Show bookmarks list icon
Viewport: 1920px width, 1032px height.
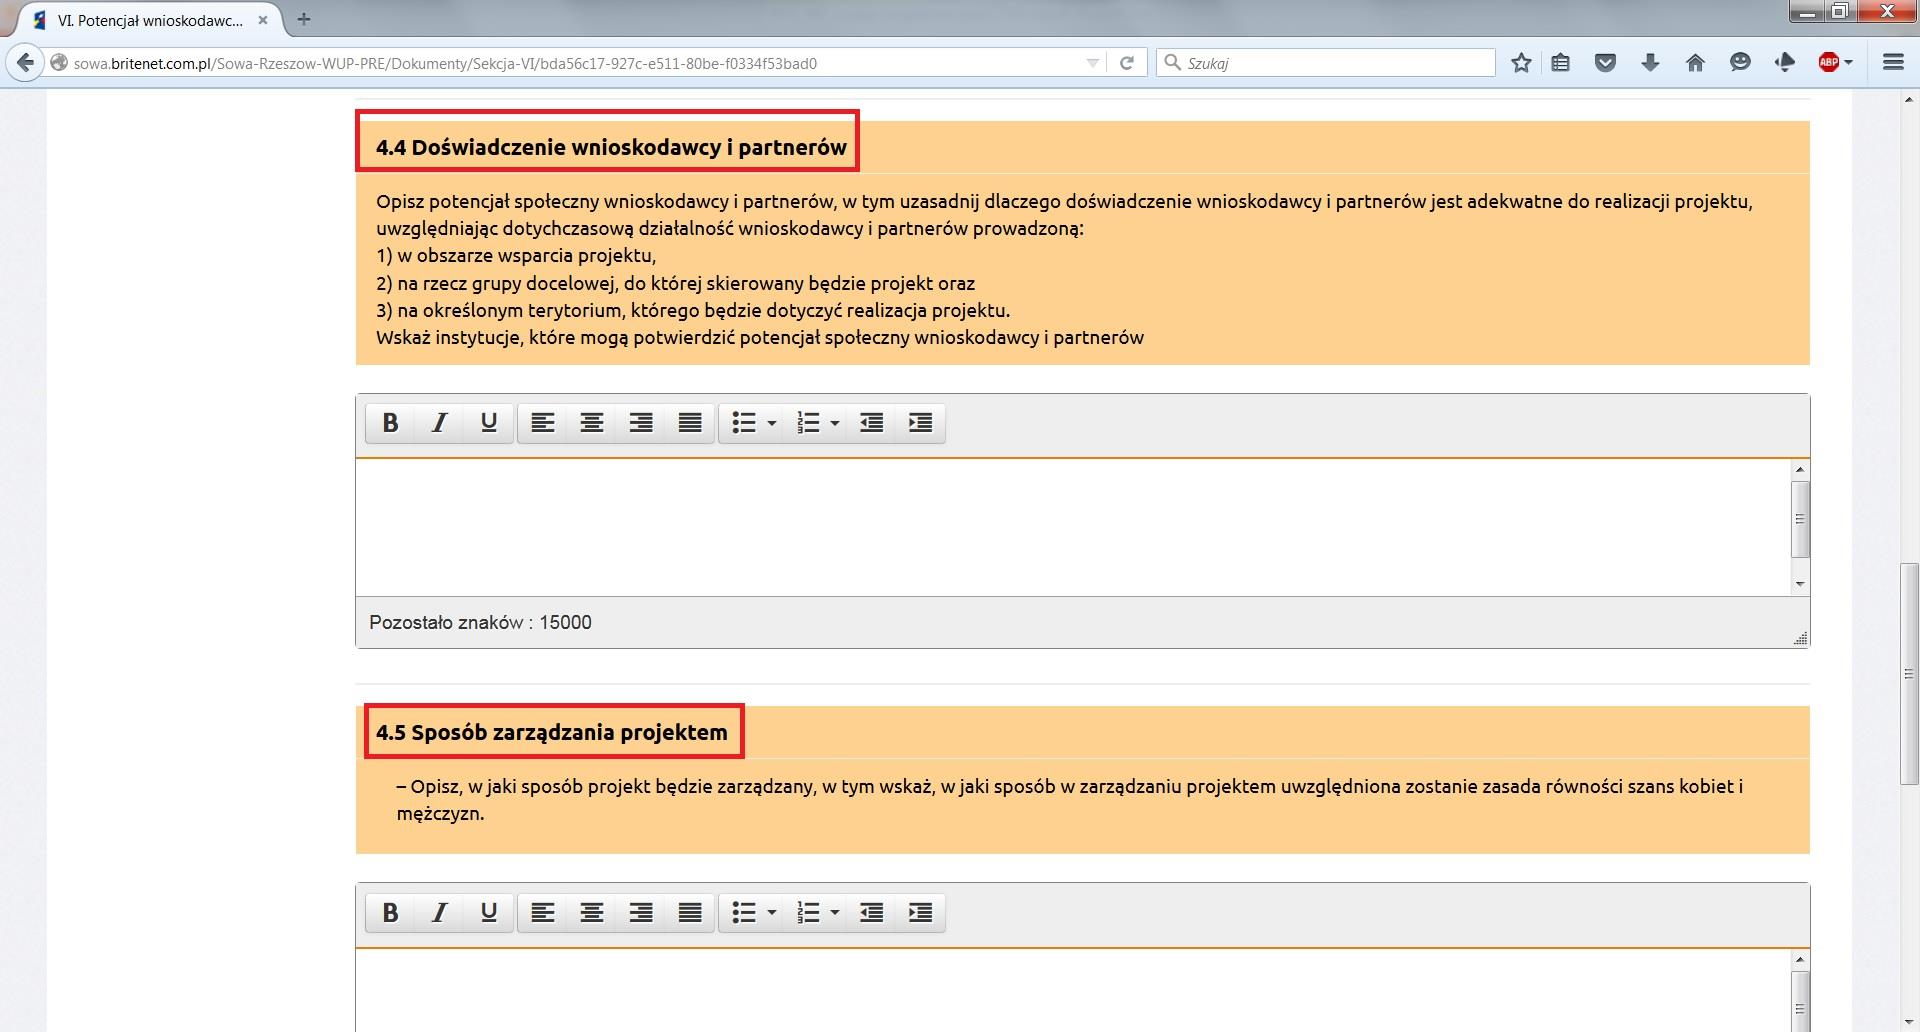coord(1560,63)
